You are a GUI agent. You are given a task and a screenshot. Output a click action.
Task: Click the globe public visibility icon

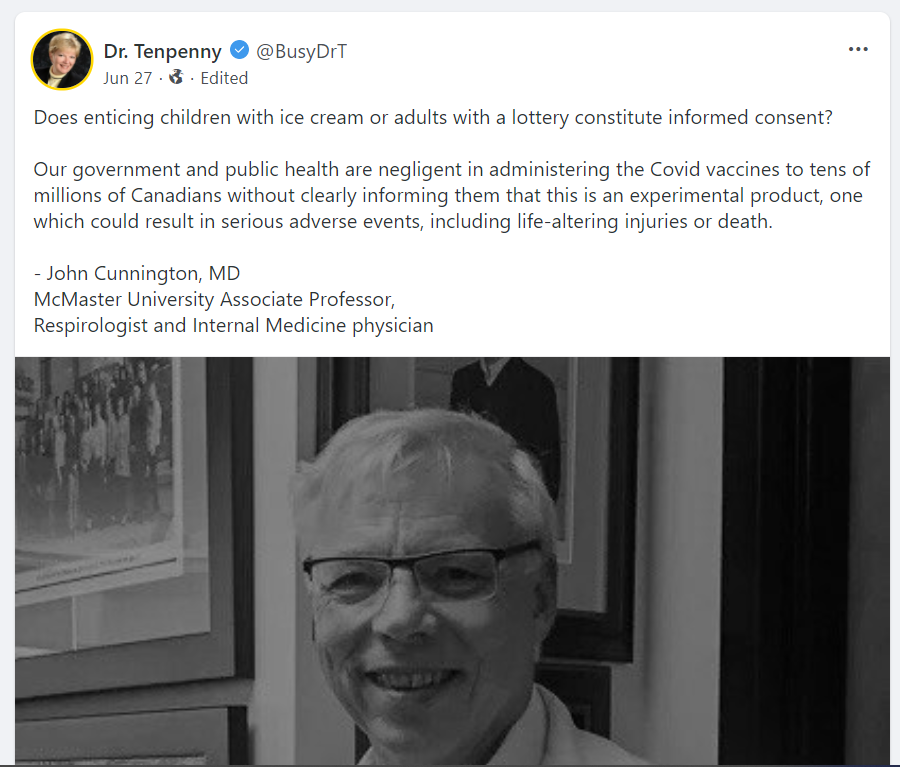click(x=176, y=77)
